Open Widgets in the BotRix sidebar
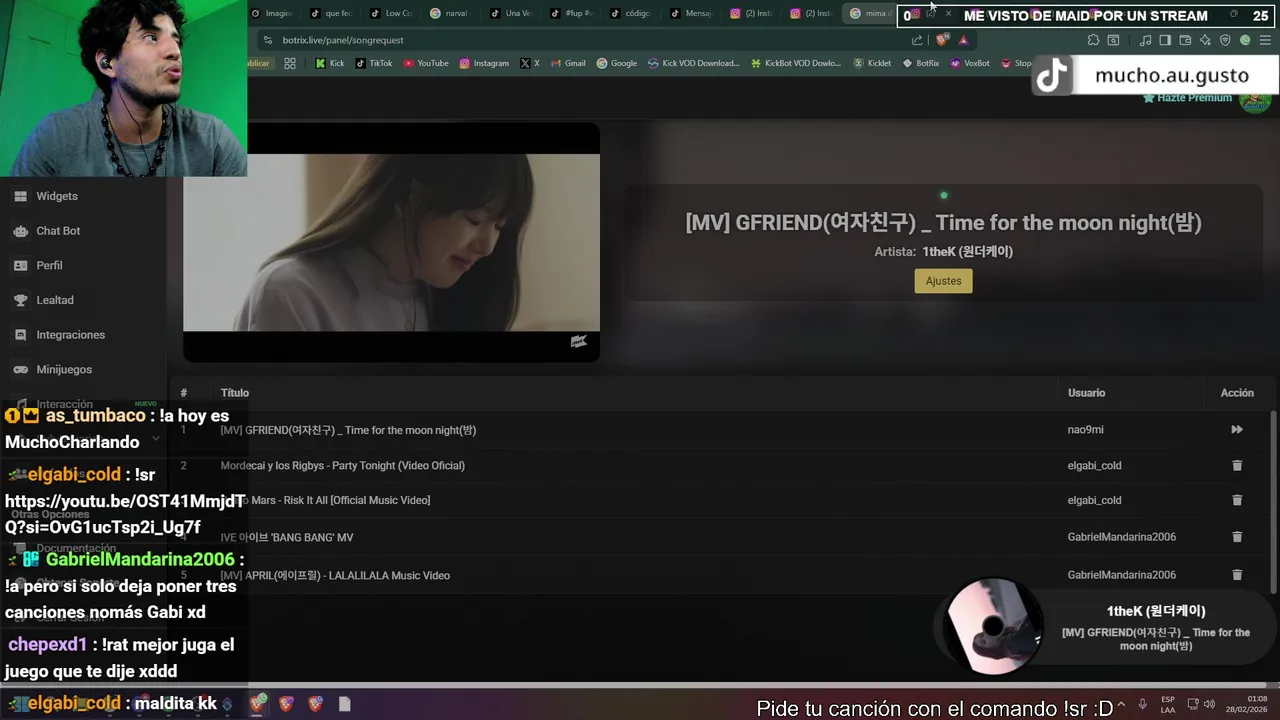Viewport: 1280px width, 720px height. 57,196
